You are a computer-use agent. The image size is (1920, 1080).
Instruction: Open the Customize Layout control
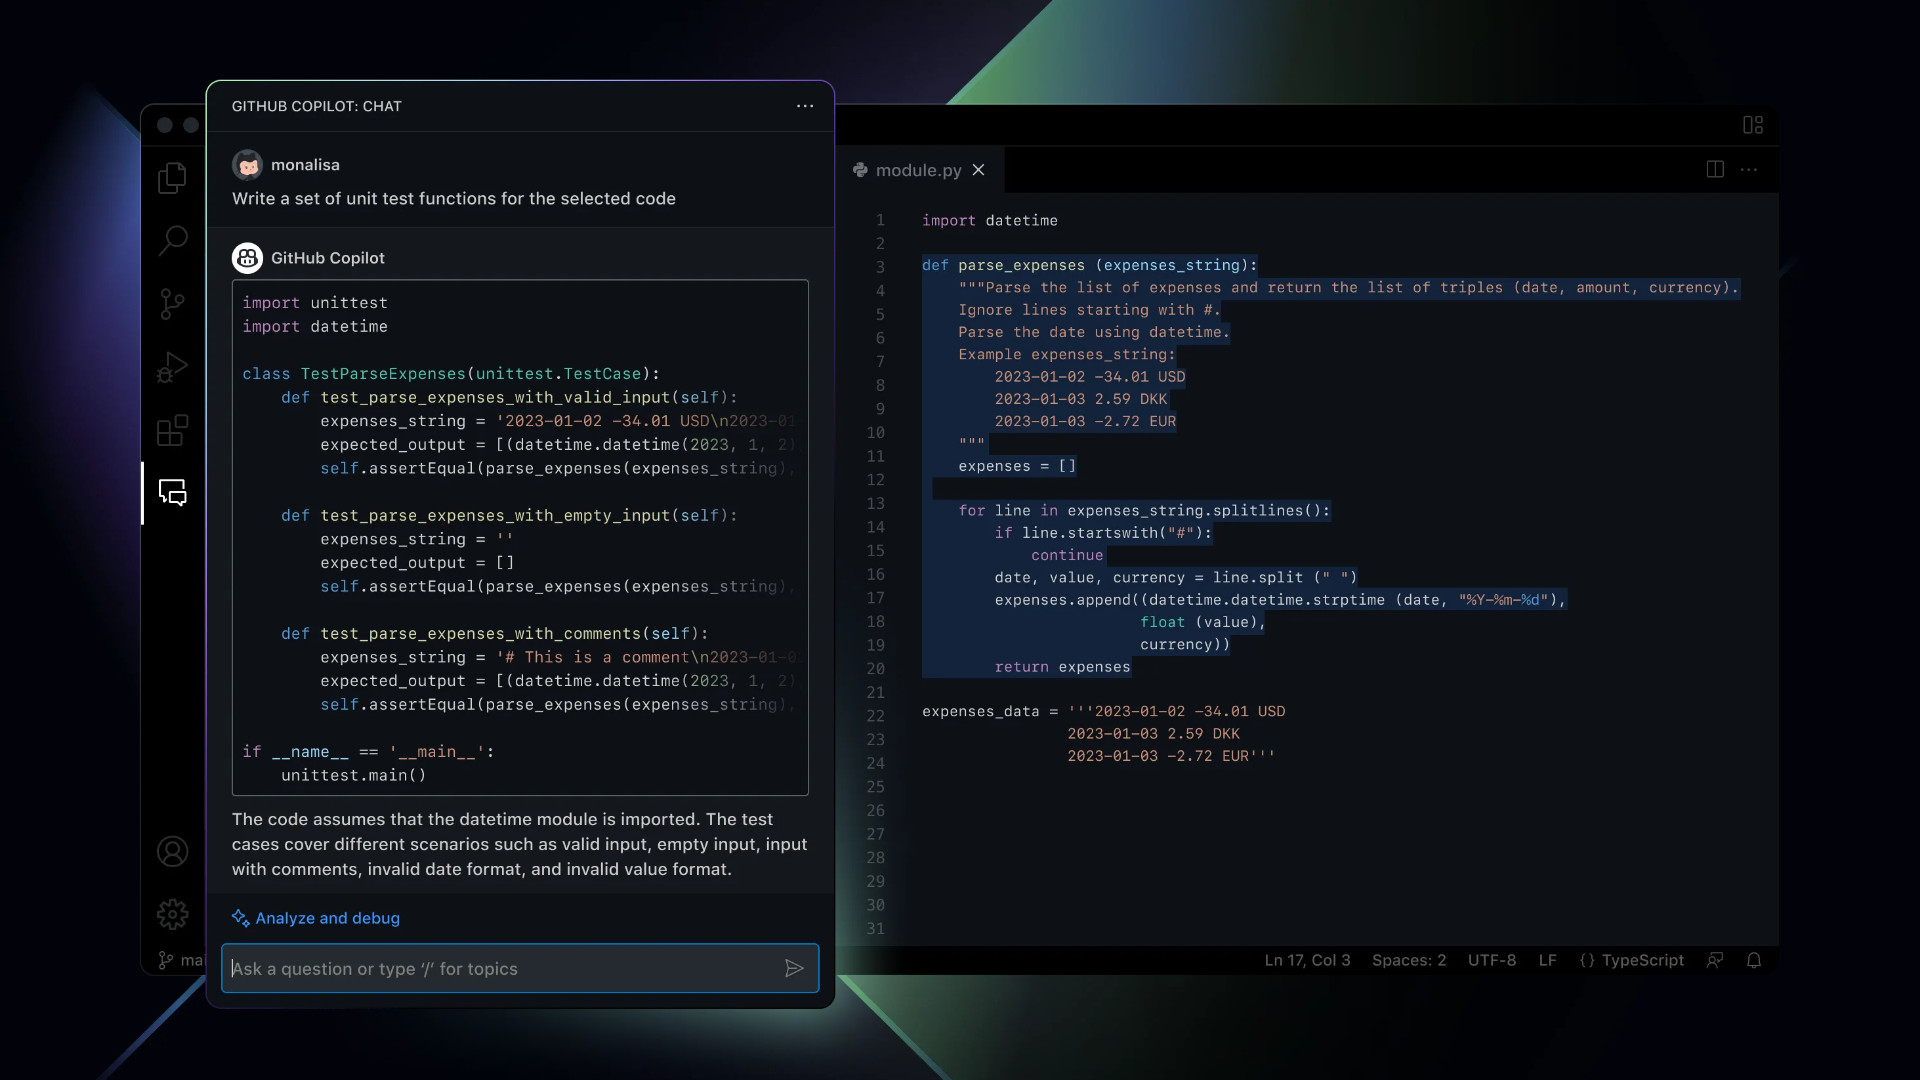1753,124
